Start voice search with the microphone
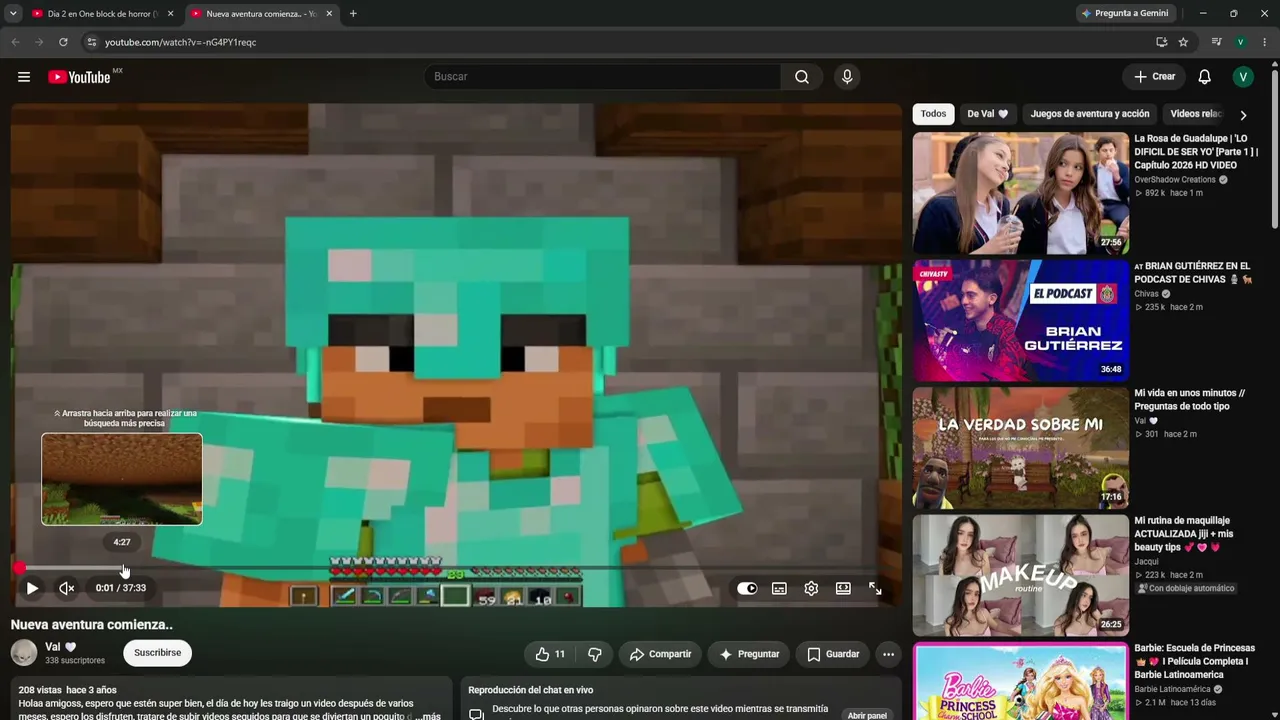Viewport: 1280px width, 720px height. click(847, 77)
